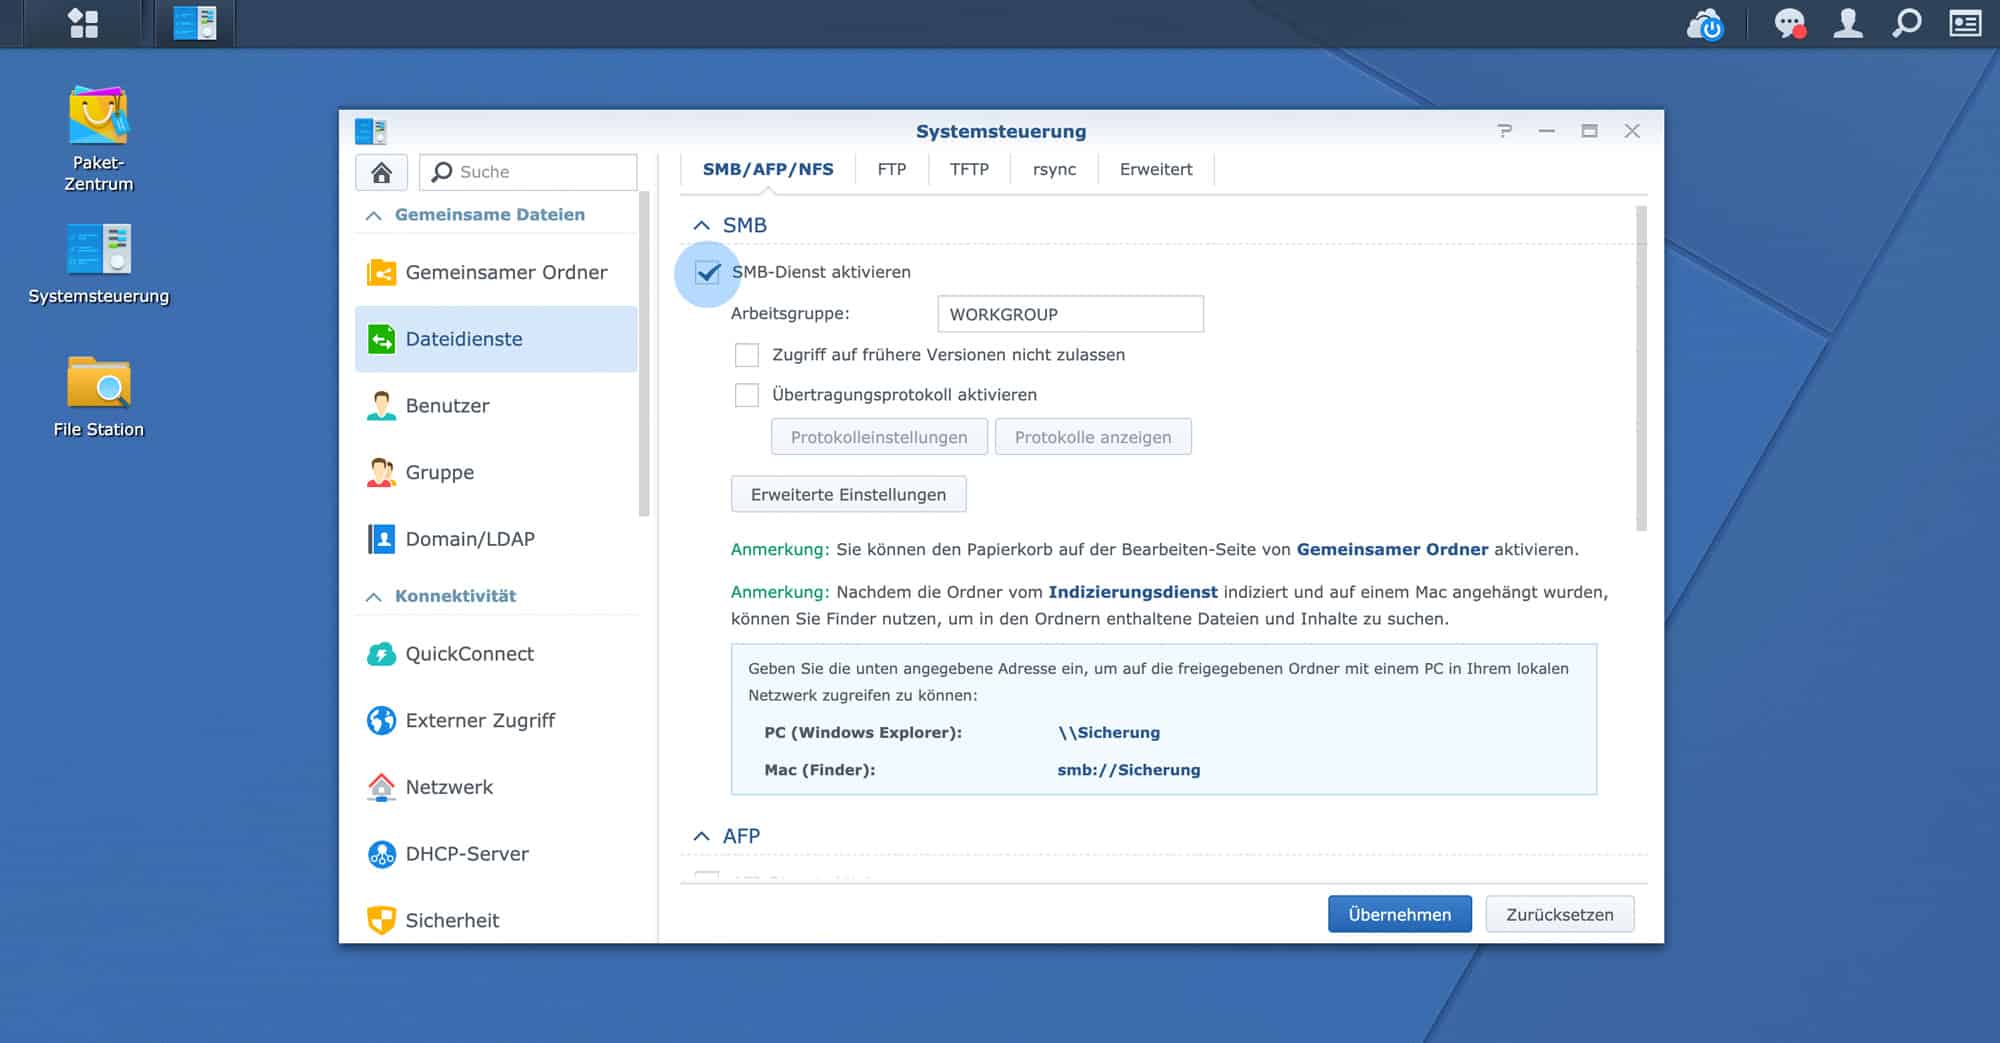Check Zugriff auf frühere Versionen nicht zulassen
Screen dimensions: 2000x1043
(x=747, y=355)
